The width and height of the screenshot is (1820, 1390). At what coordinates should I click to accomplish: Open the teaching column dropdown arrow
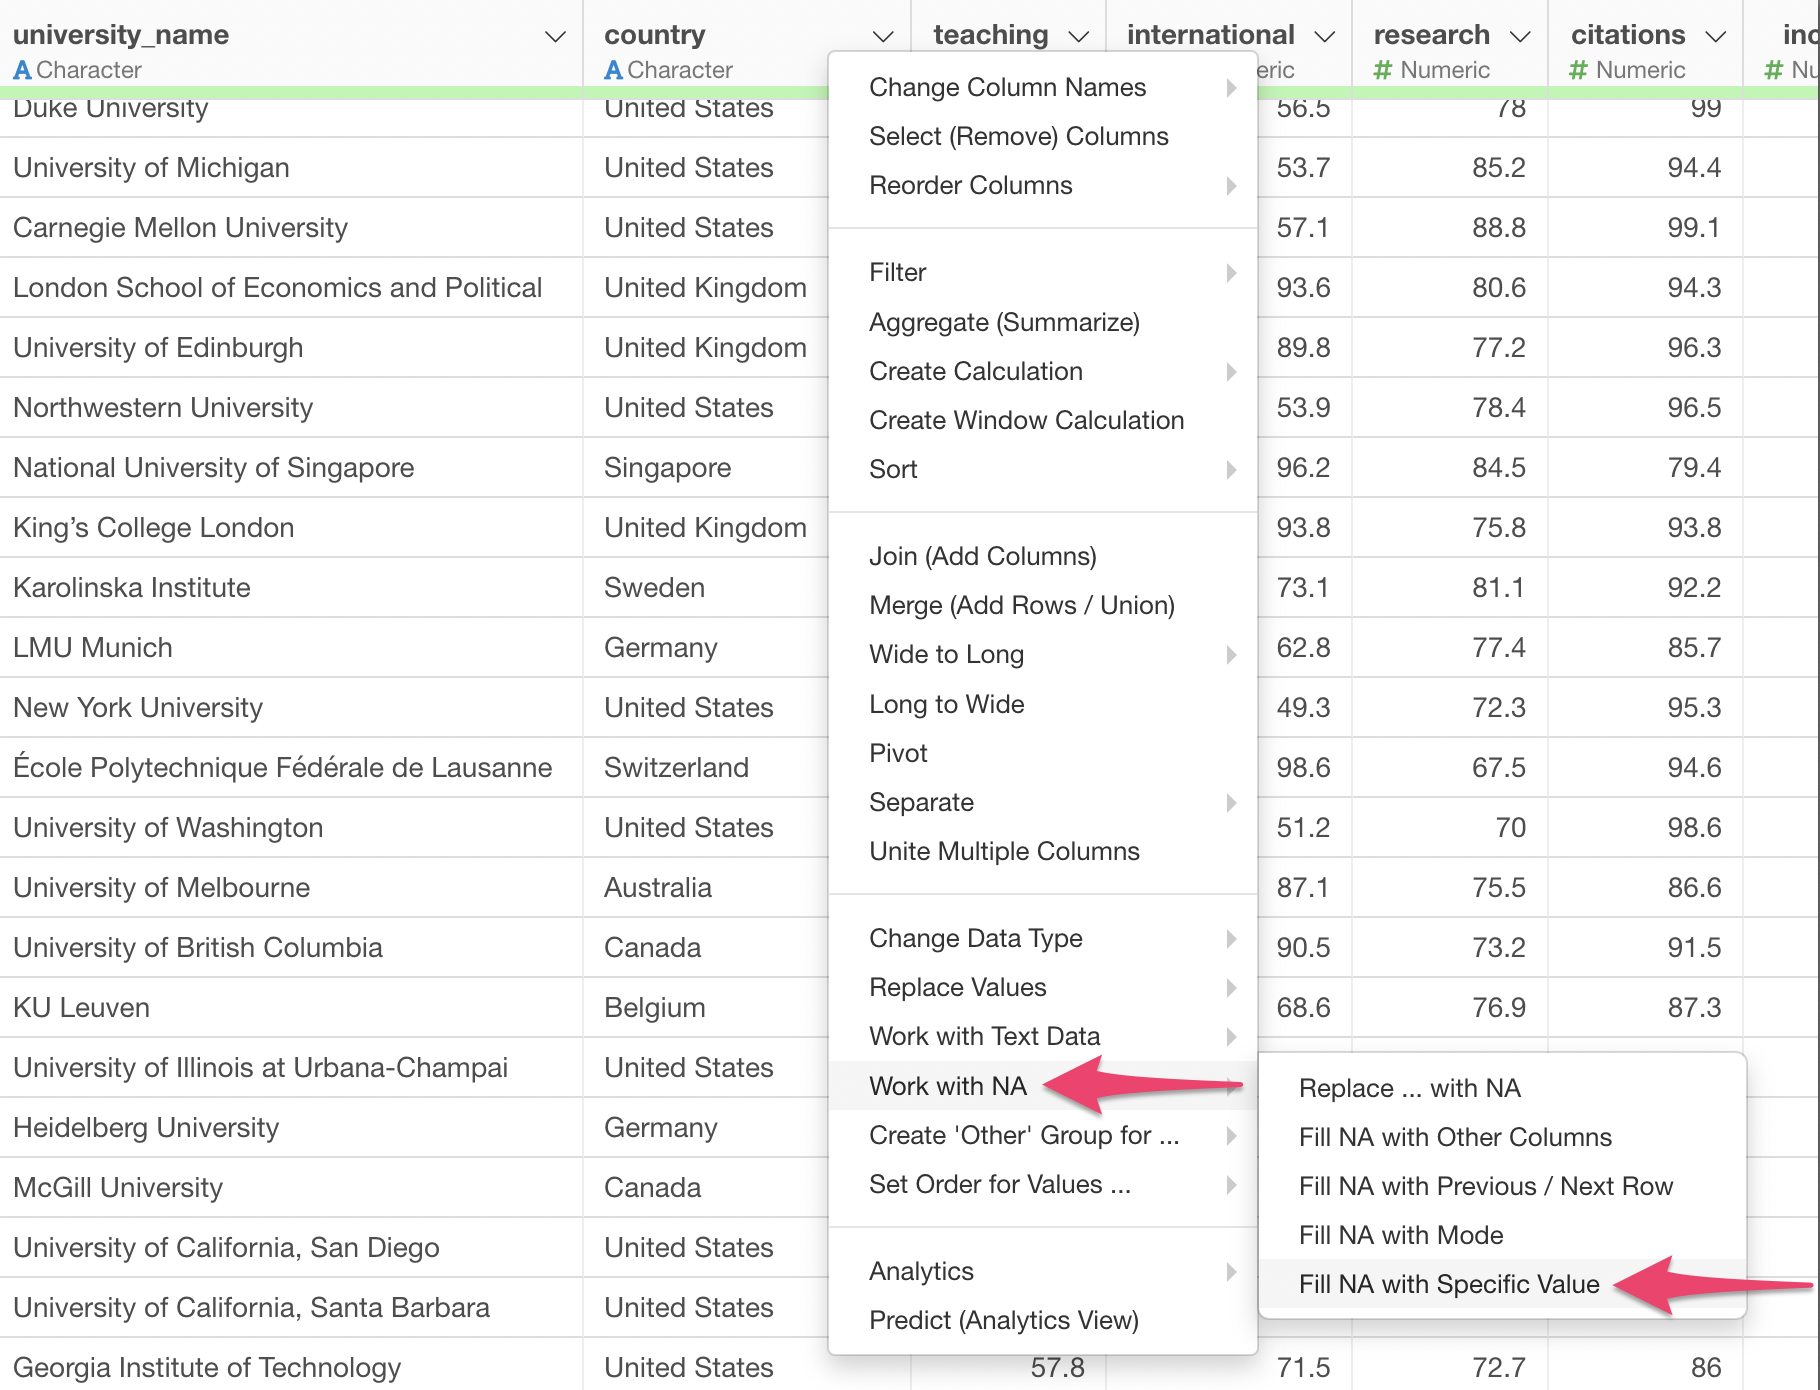[1078, 37]
